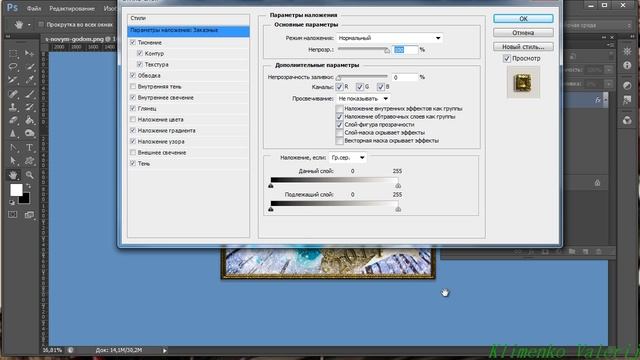Click the foreground color swatch
This screenshot has height=360, width=640.
point(16,190)
